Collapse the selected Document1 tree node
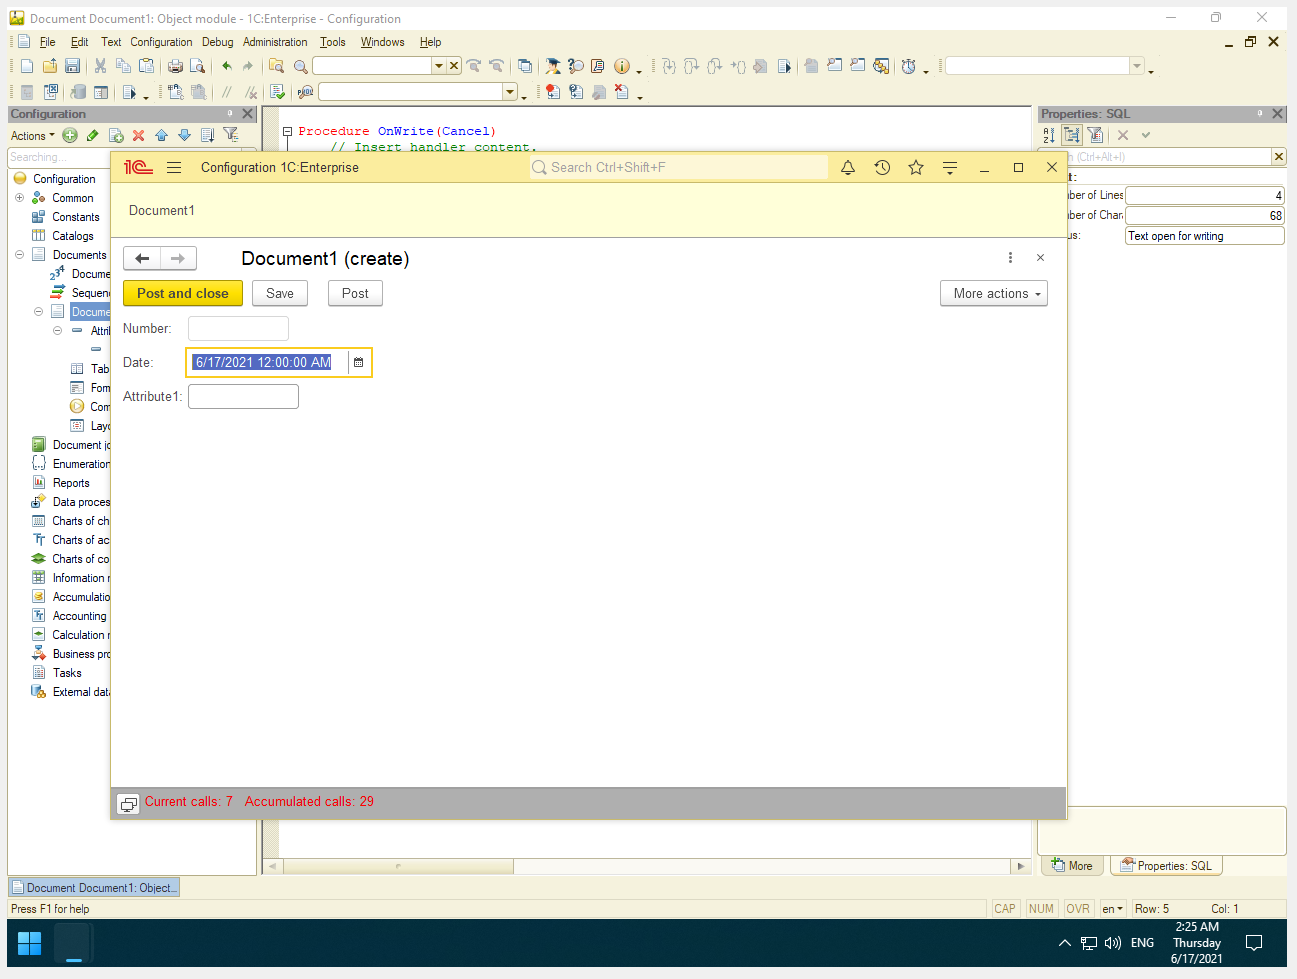The height and width of the screenshot is (979, 1297). click(x=38, y=312)
